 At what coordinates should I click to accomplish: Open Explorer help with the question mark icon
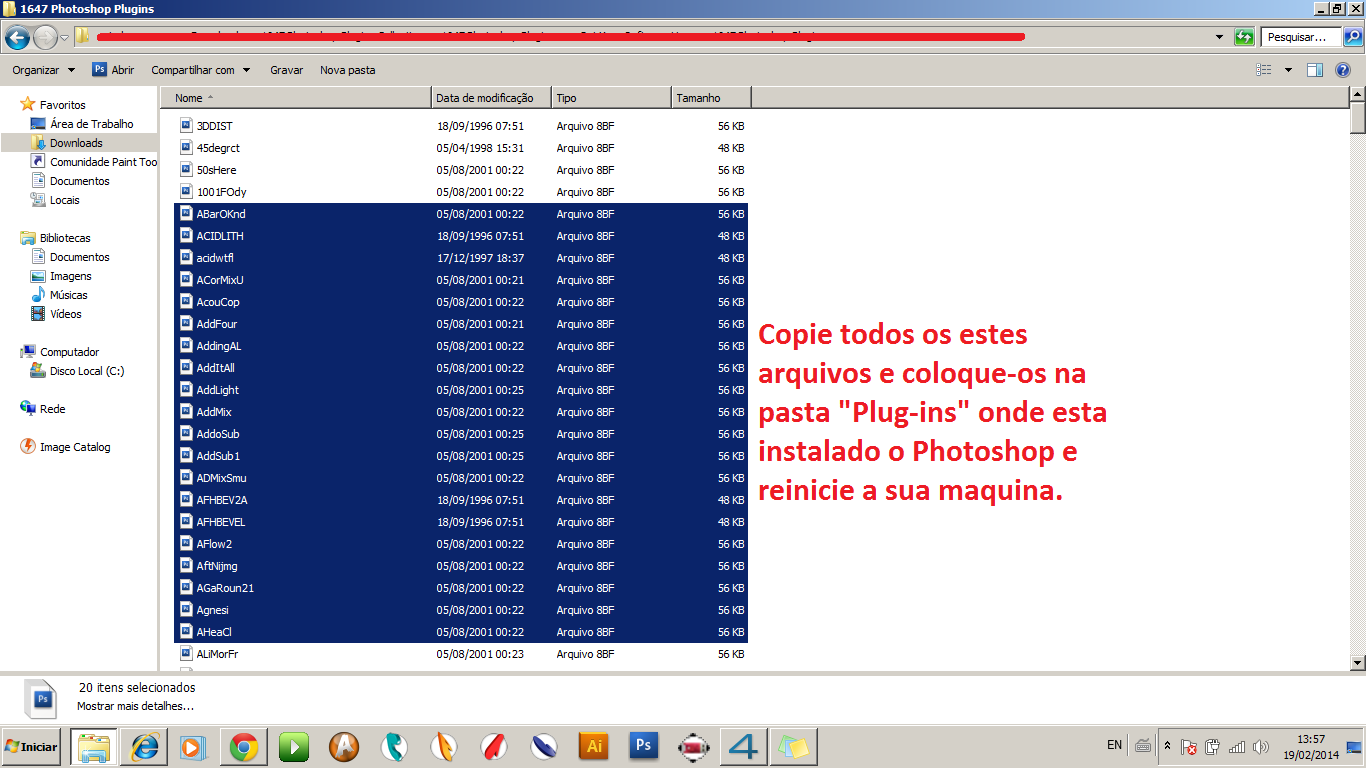click(1343, 70)
